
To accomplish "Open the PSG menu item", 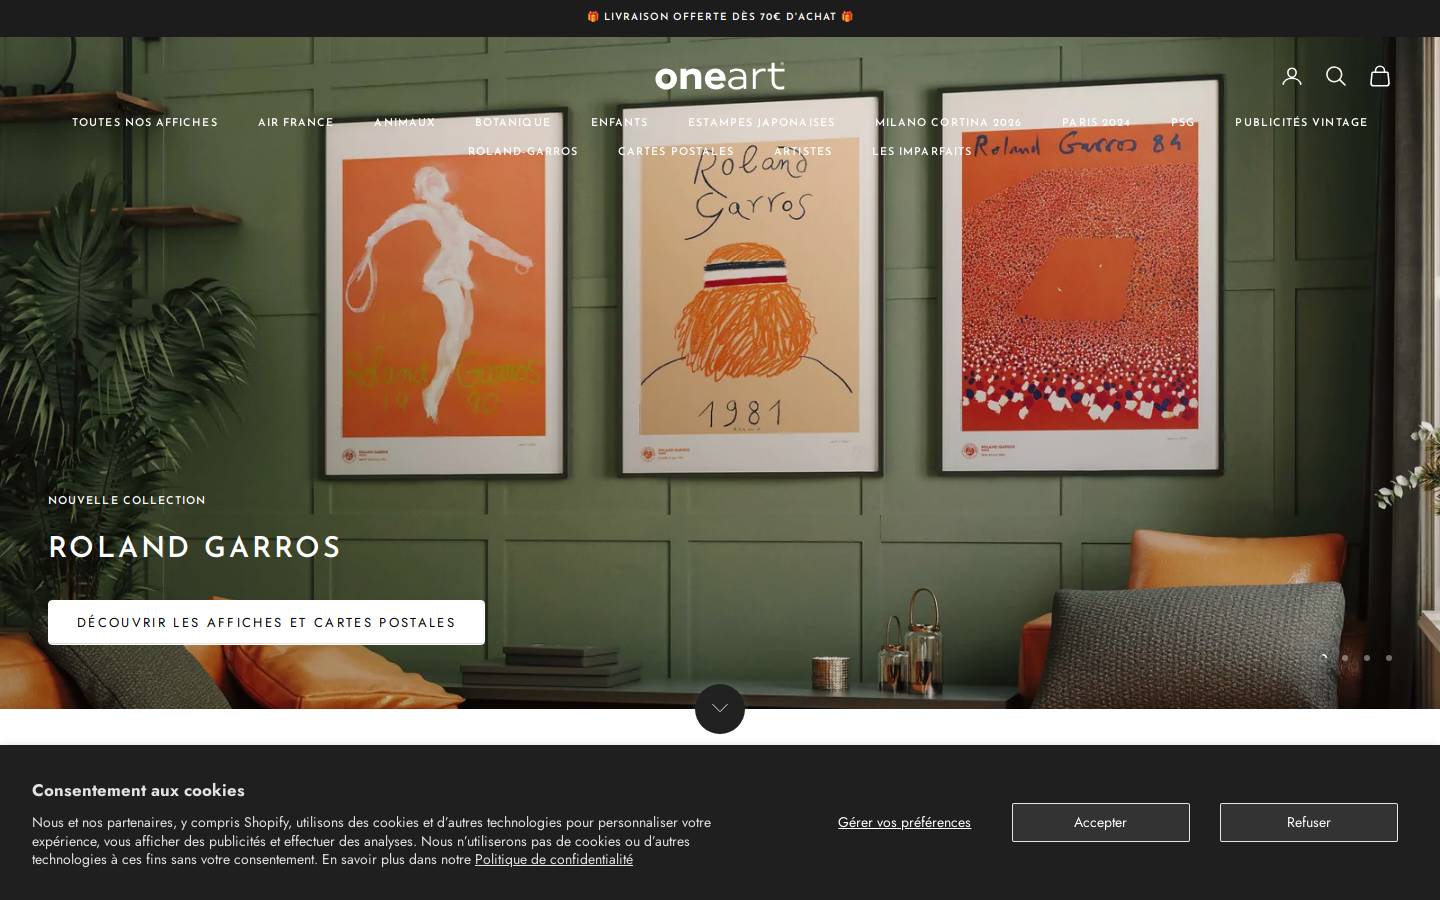I will click(x=1183, y=123).
